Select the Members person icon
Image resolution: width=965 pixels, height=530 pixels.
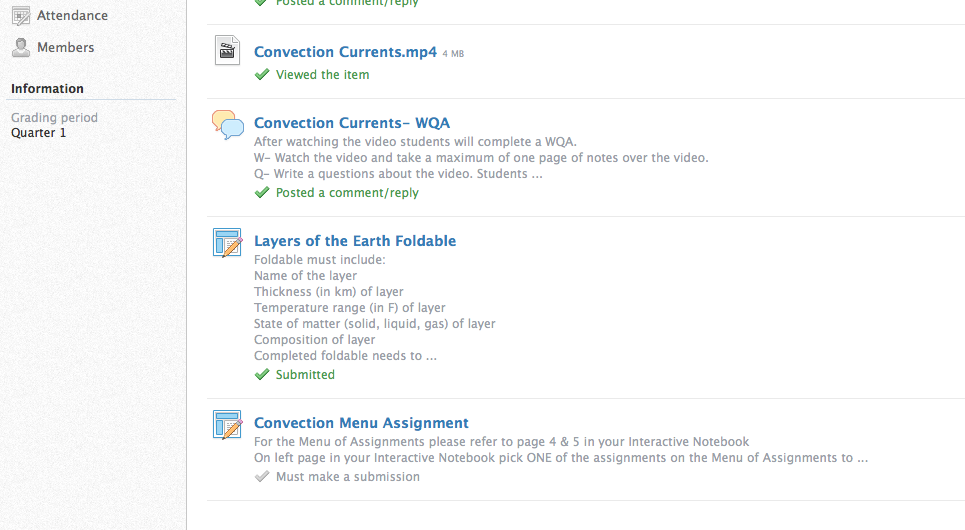pos(21,47)
